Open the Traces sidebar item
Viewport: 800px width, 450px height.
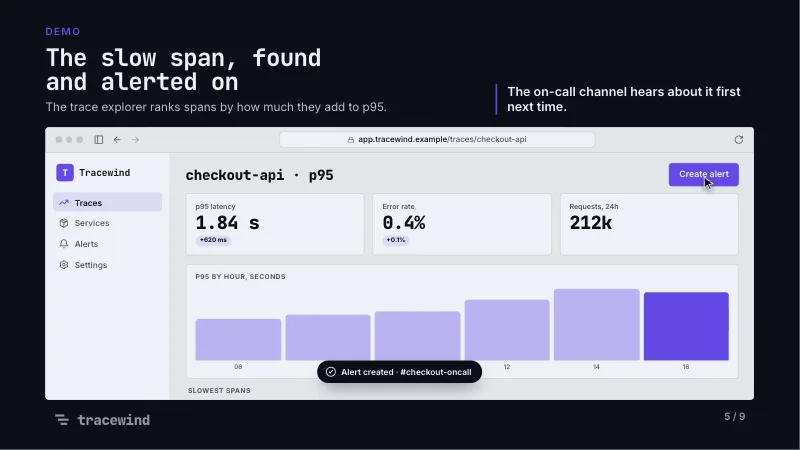tap(108, 202)
